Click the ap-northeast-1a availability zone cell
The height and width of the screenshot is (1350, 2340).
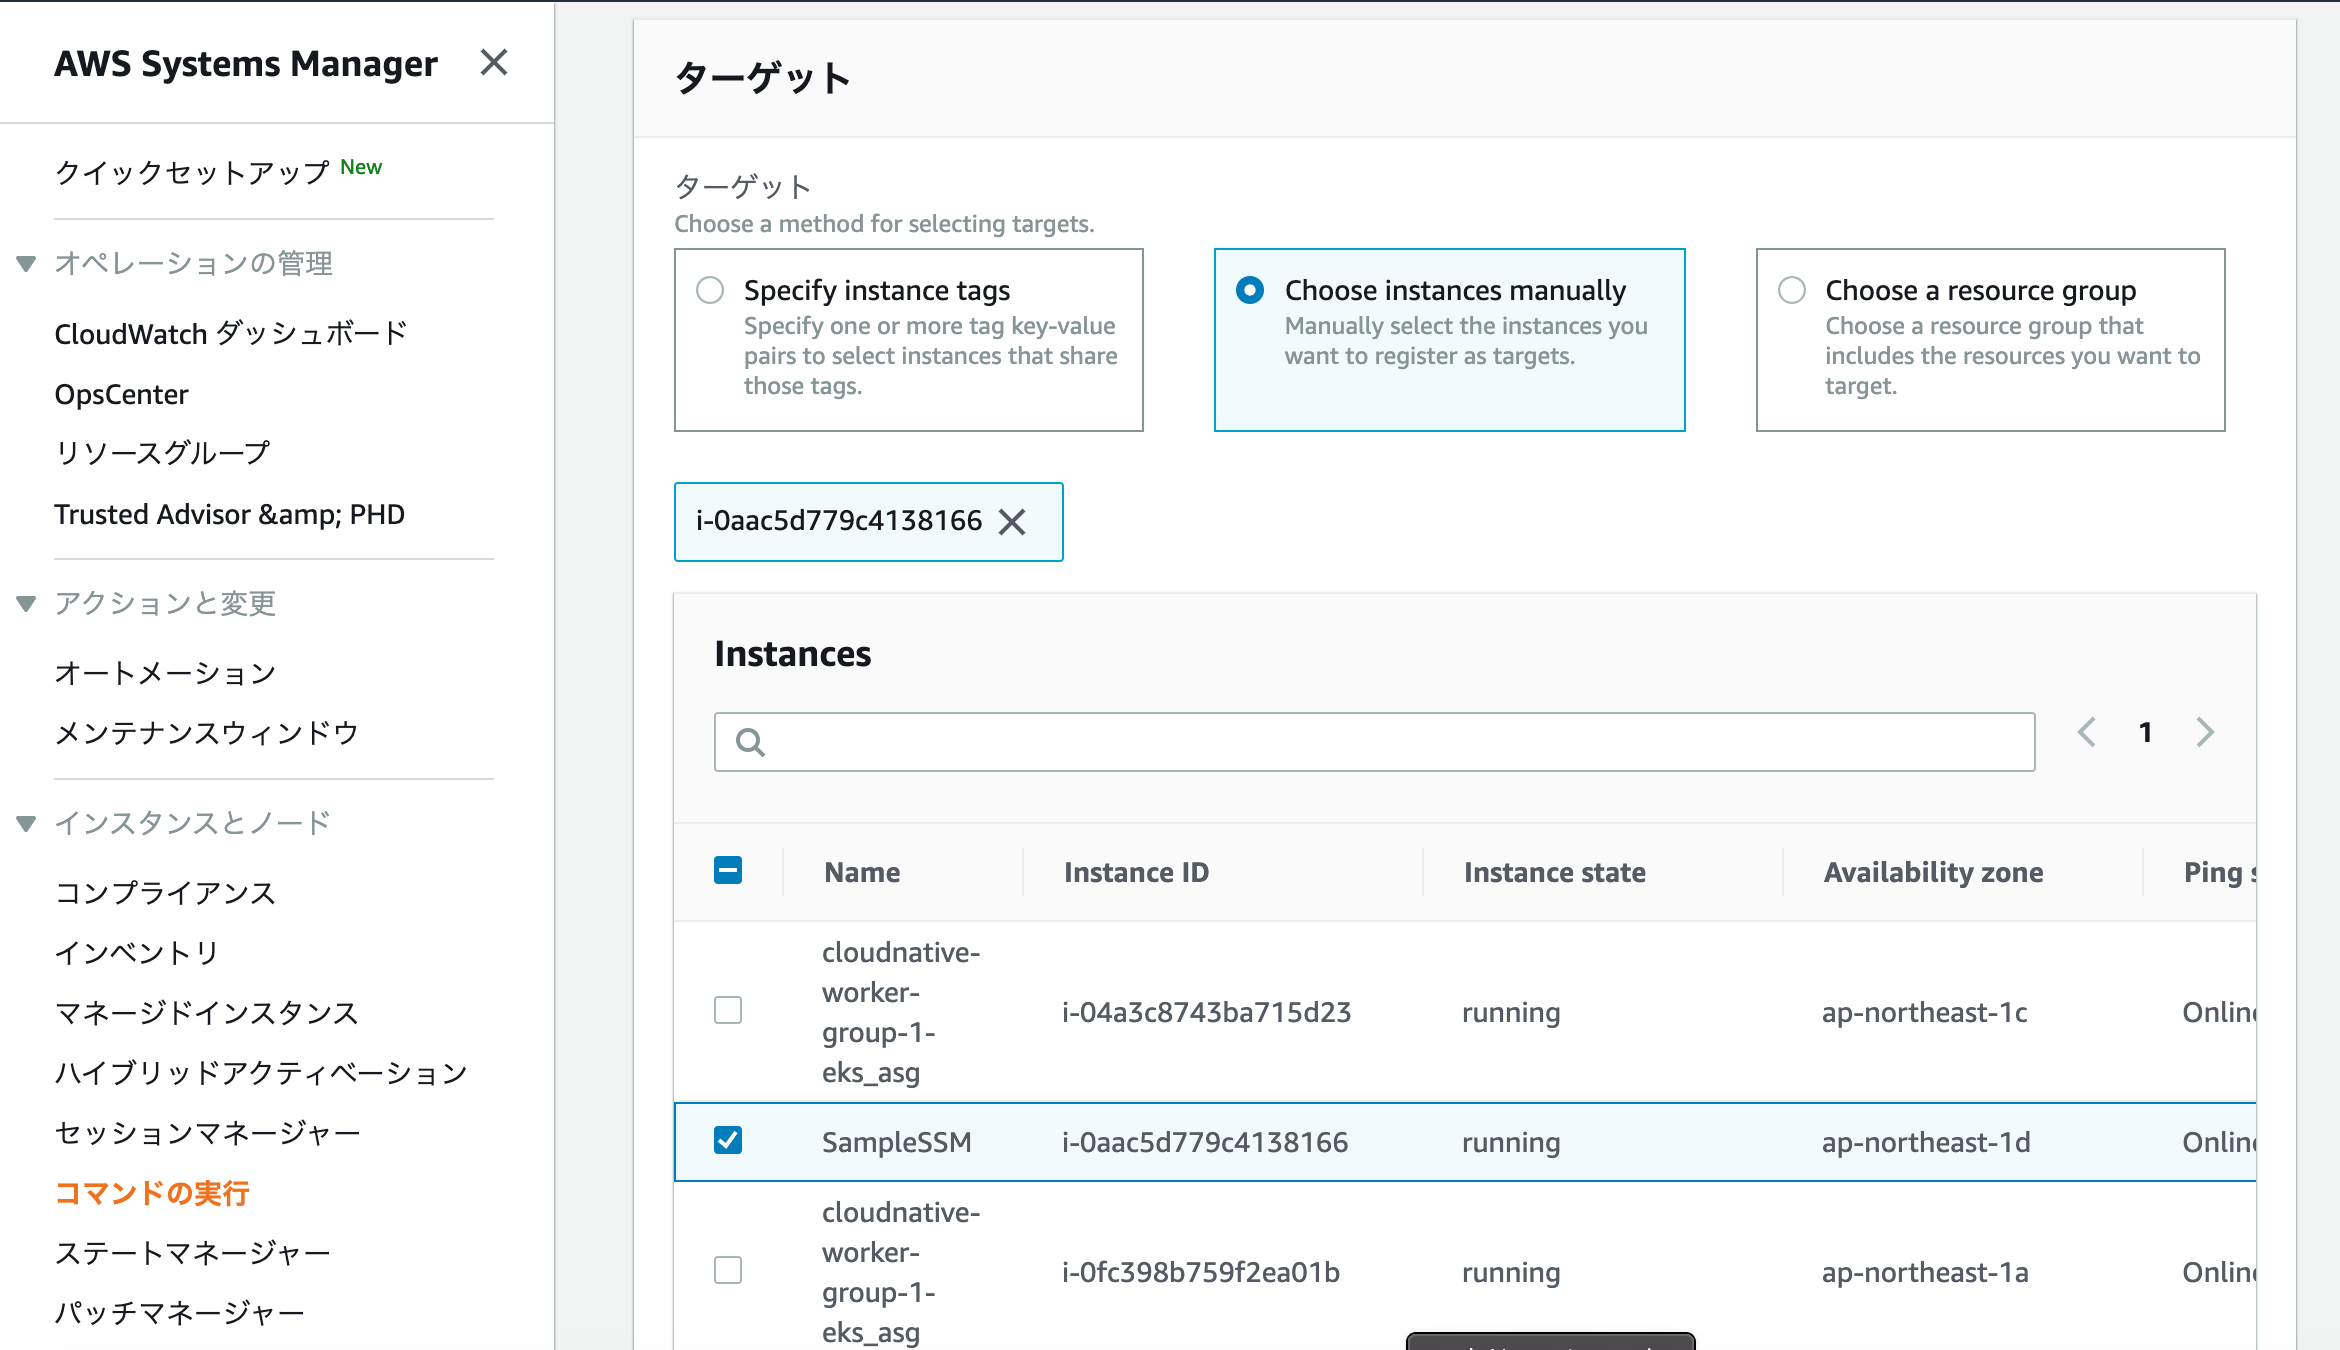click(x=1925, y=1272)
